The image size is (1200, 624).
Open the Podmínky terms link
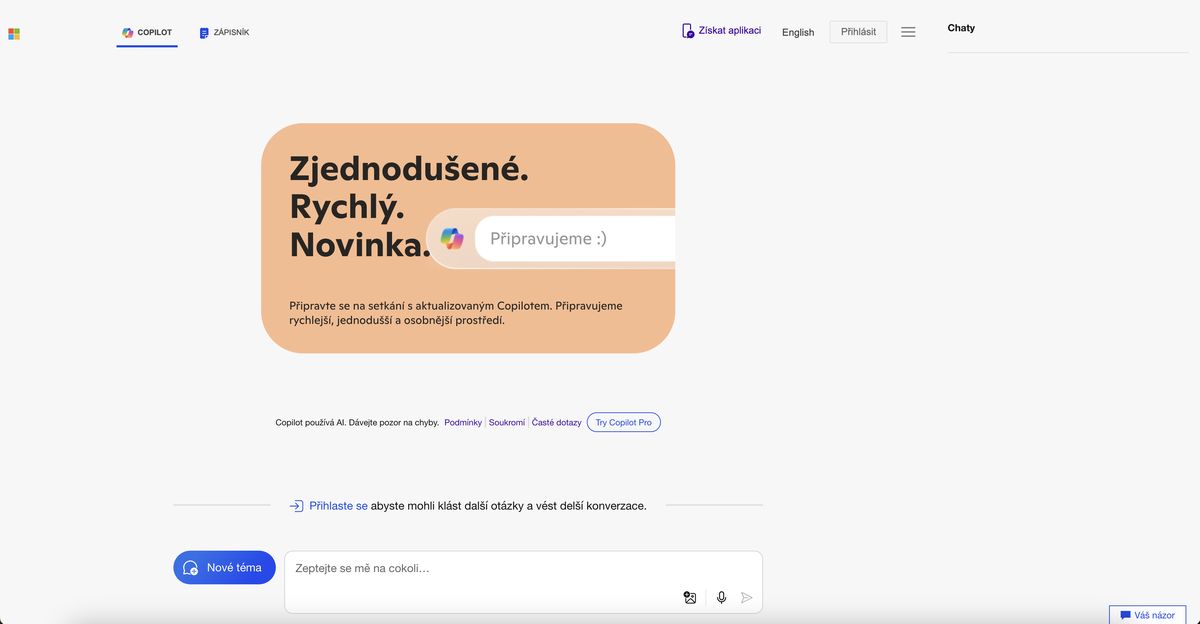point(463,422)
